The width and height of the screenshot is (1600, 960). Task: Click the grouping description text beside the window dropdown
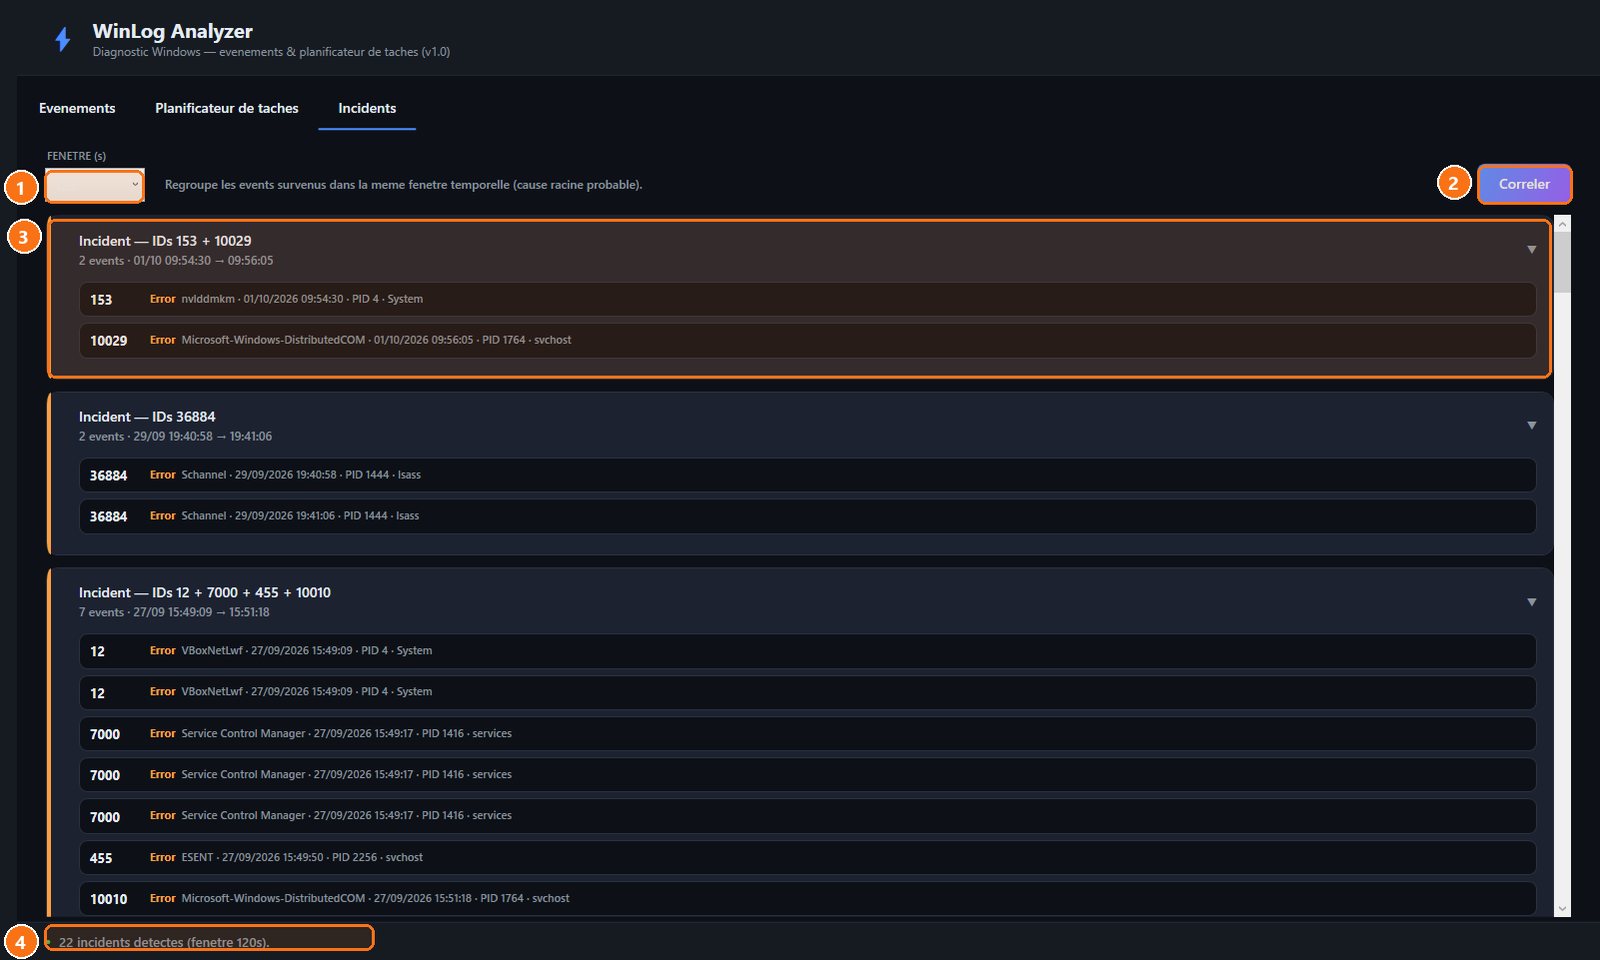[403, 185]
